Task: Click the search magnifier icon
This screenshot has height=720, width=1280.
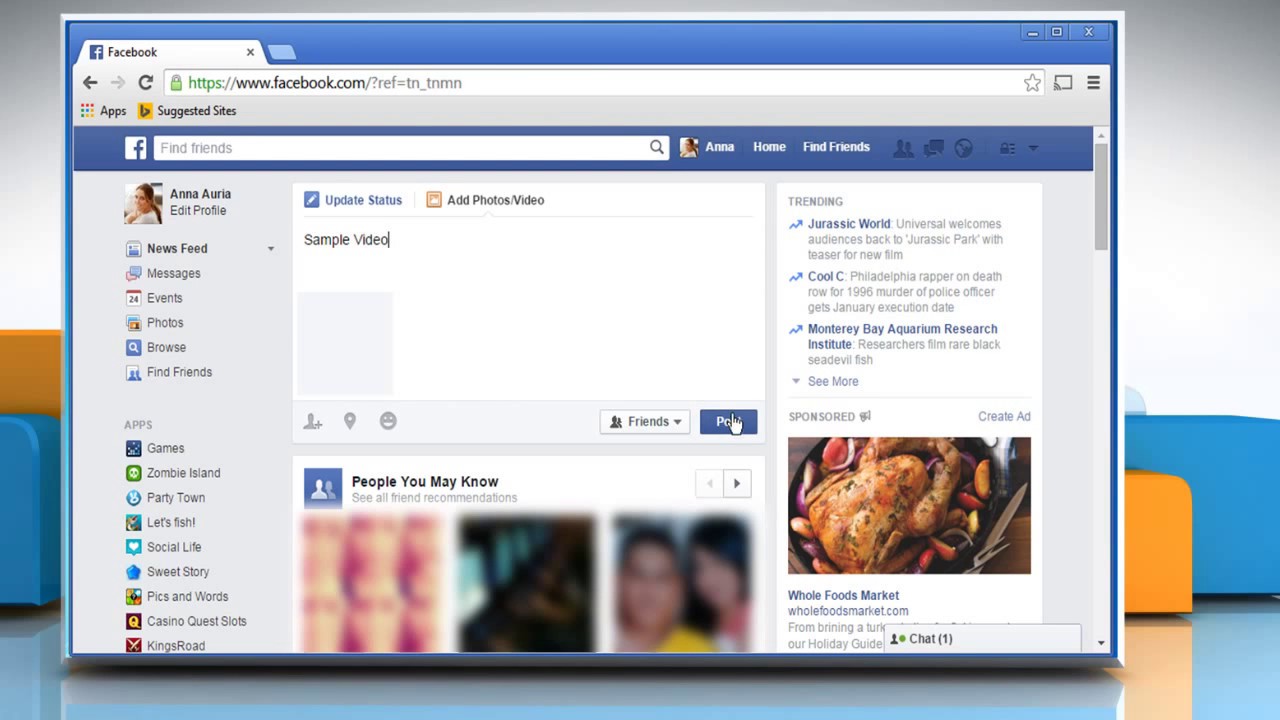Action: coord(657,147)
